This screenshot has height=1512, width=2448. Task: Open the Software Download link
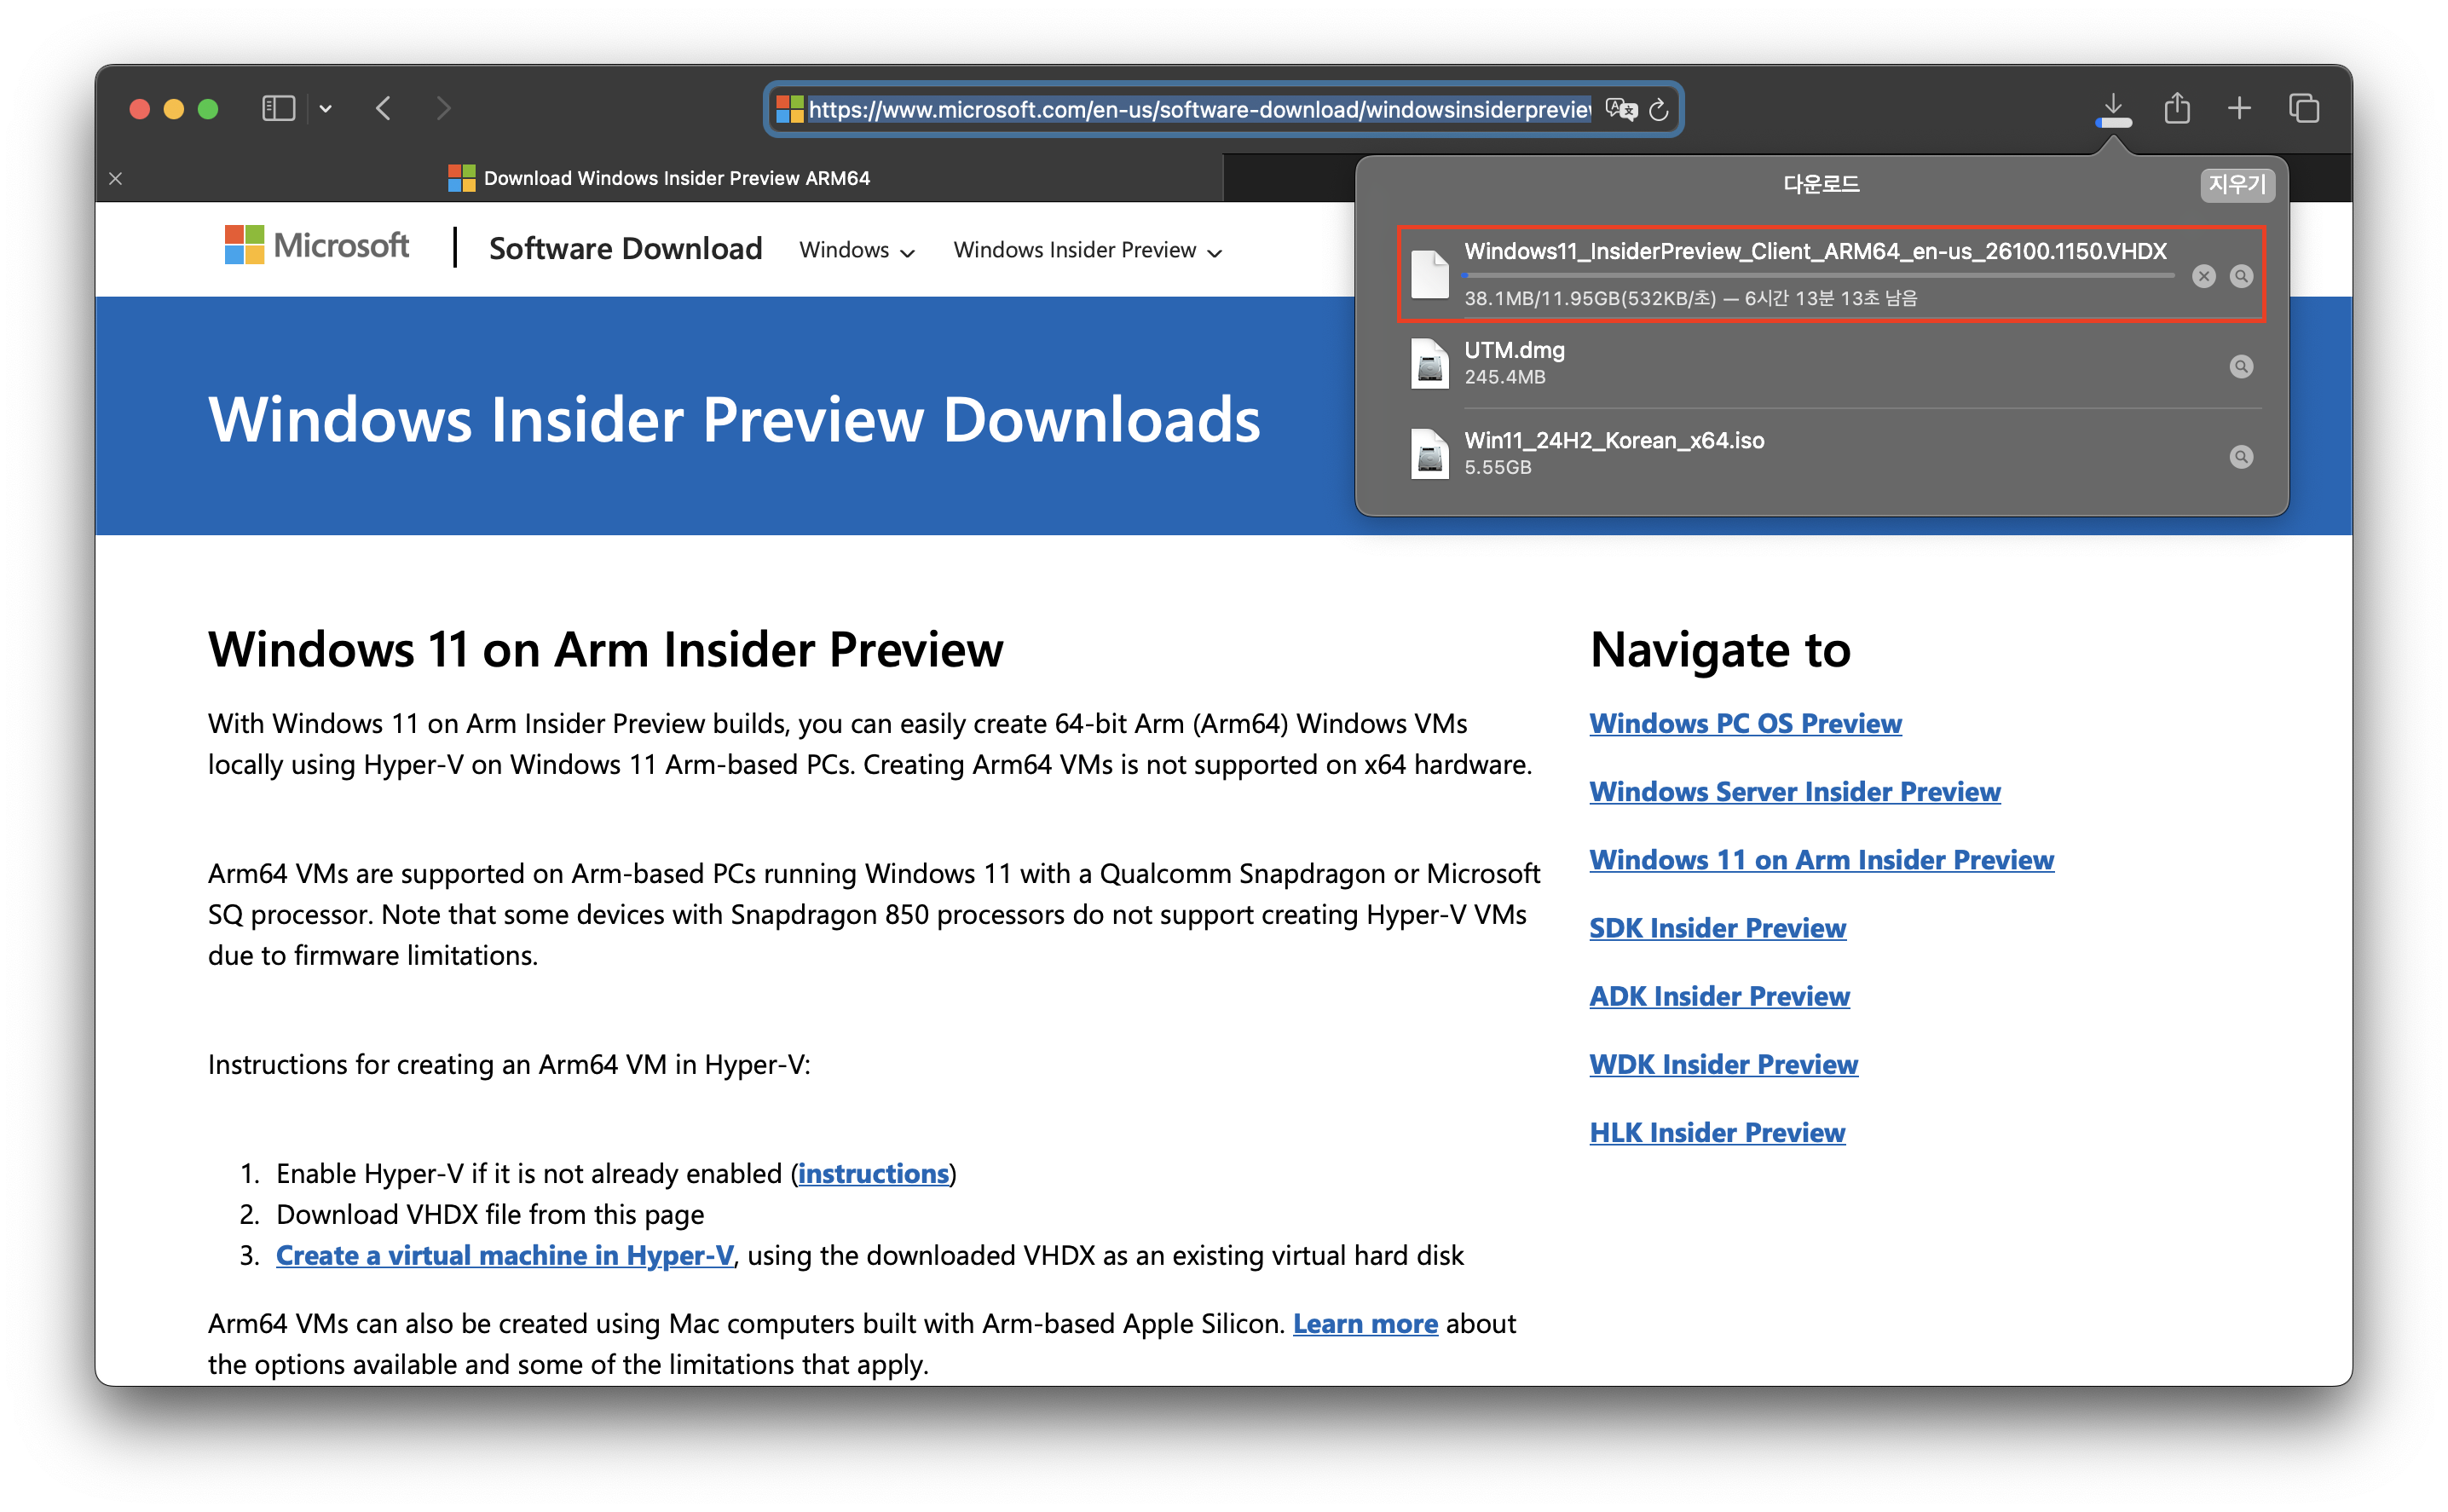click(x=625, y=248)
